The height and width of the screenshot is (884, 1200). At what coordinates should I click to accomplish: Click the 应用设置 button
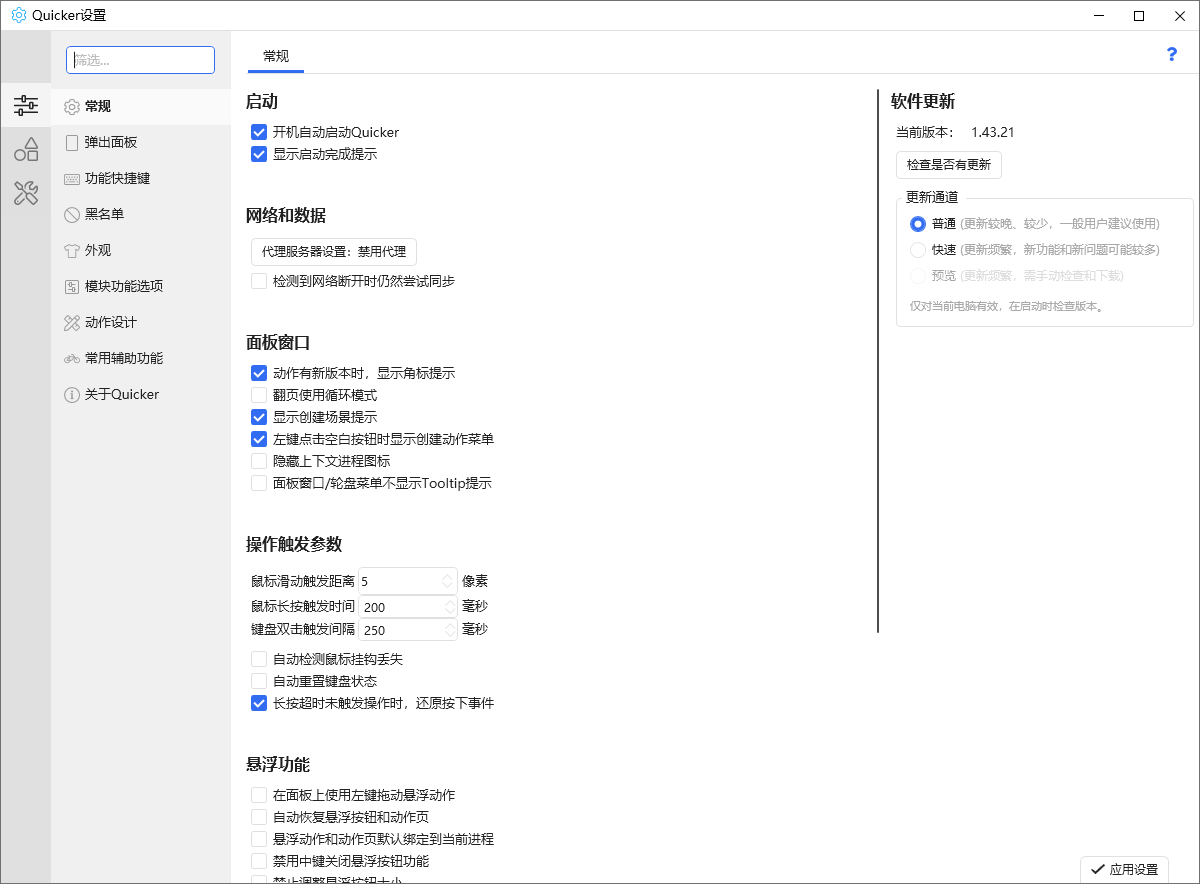tap(1124, 870)
